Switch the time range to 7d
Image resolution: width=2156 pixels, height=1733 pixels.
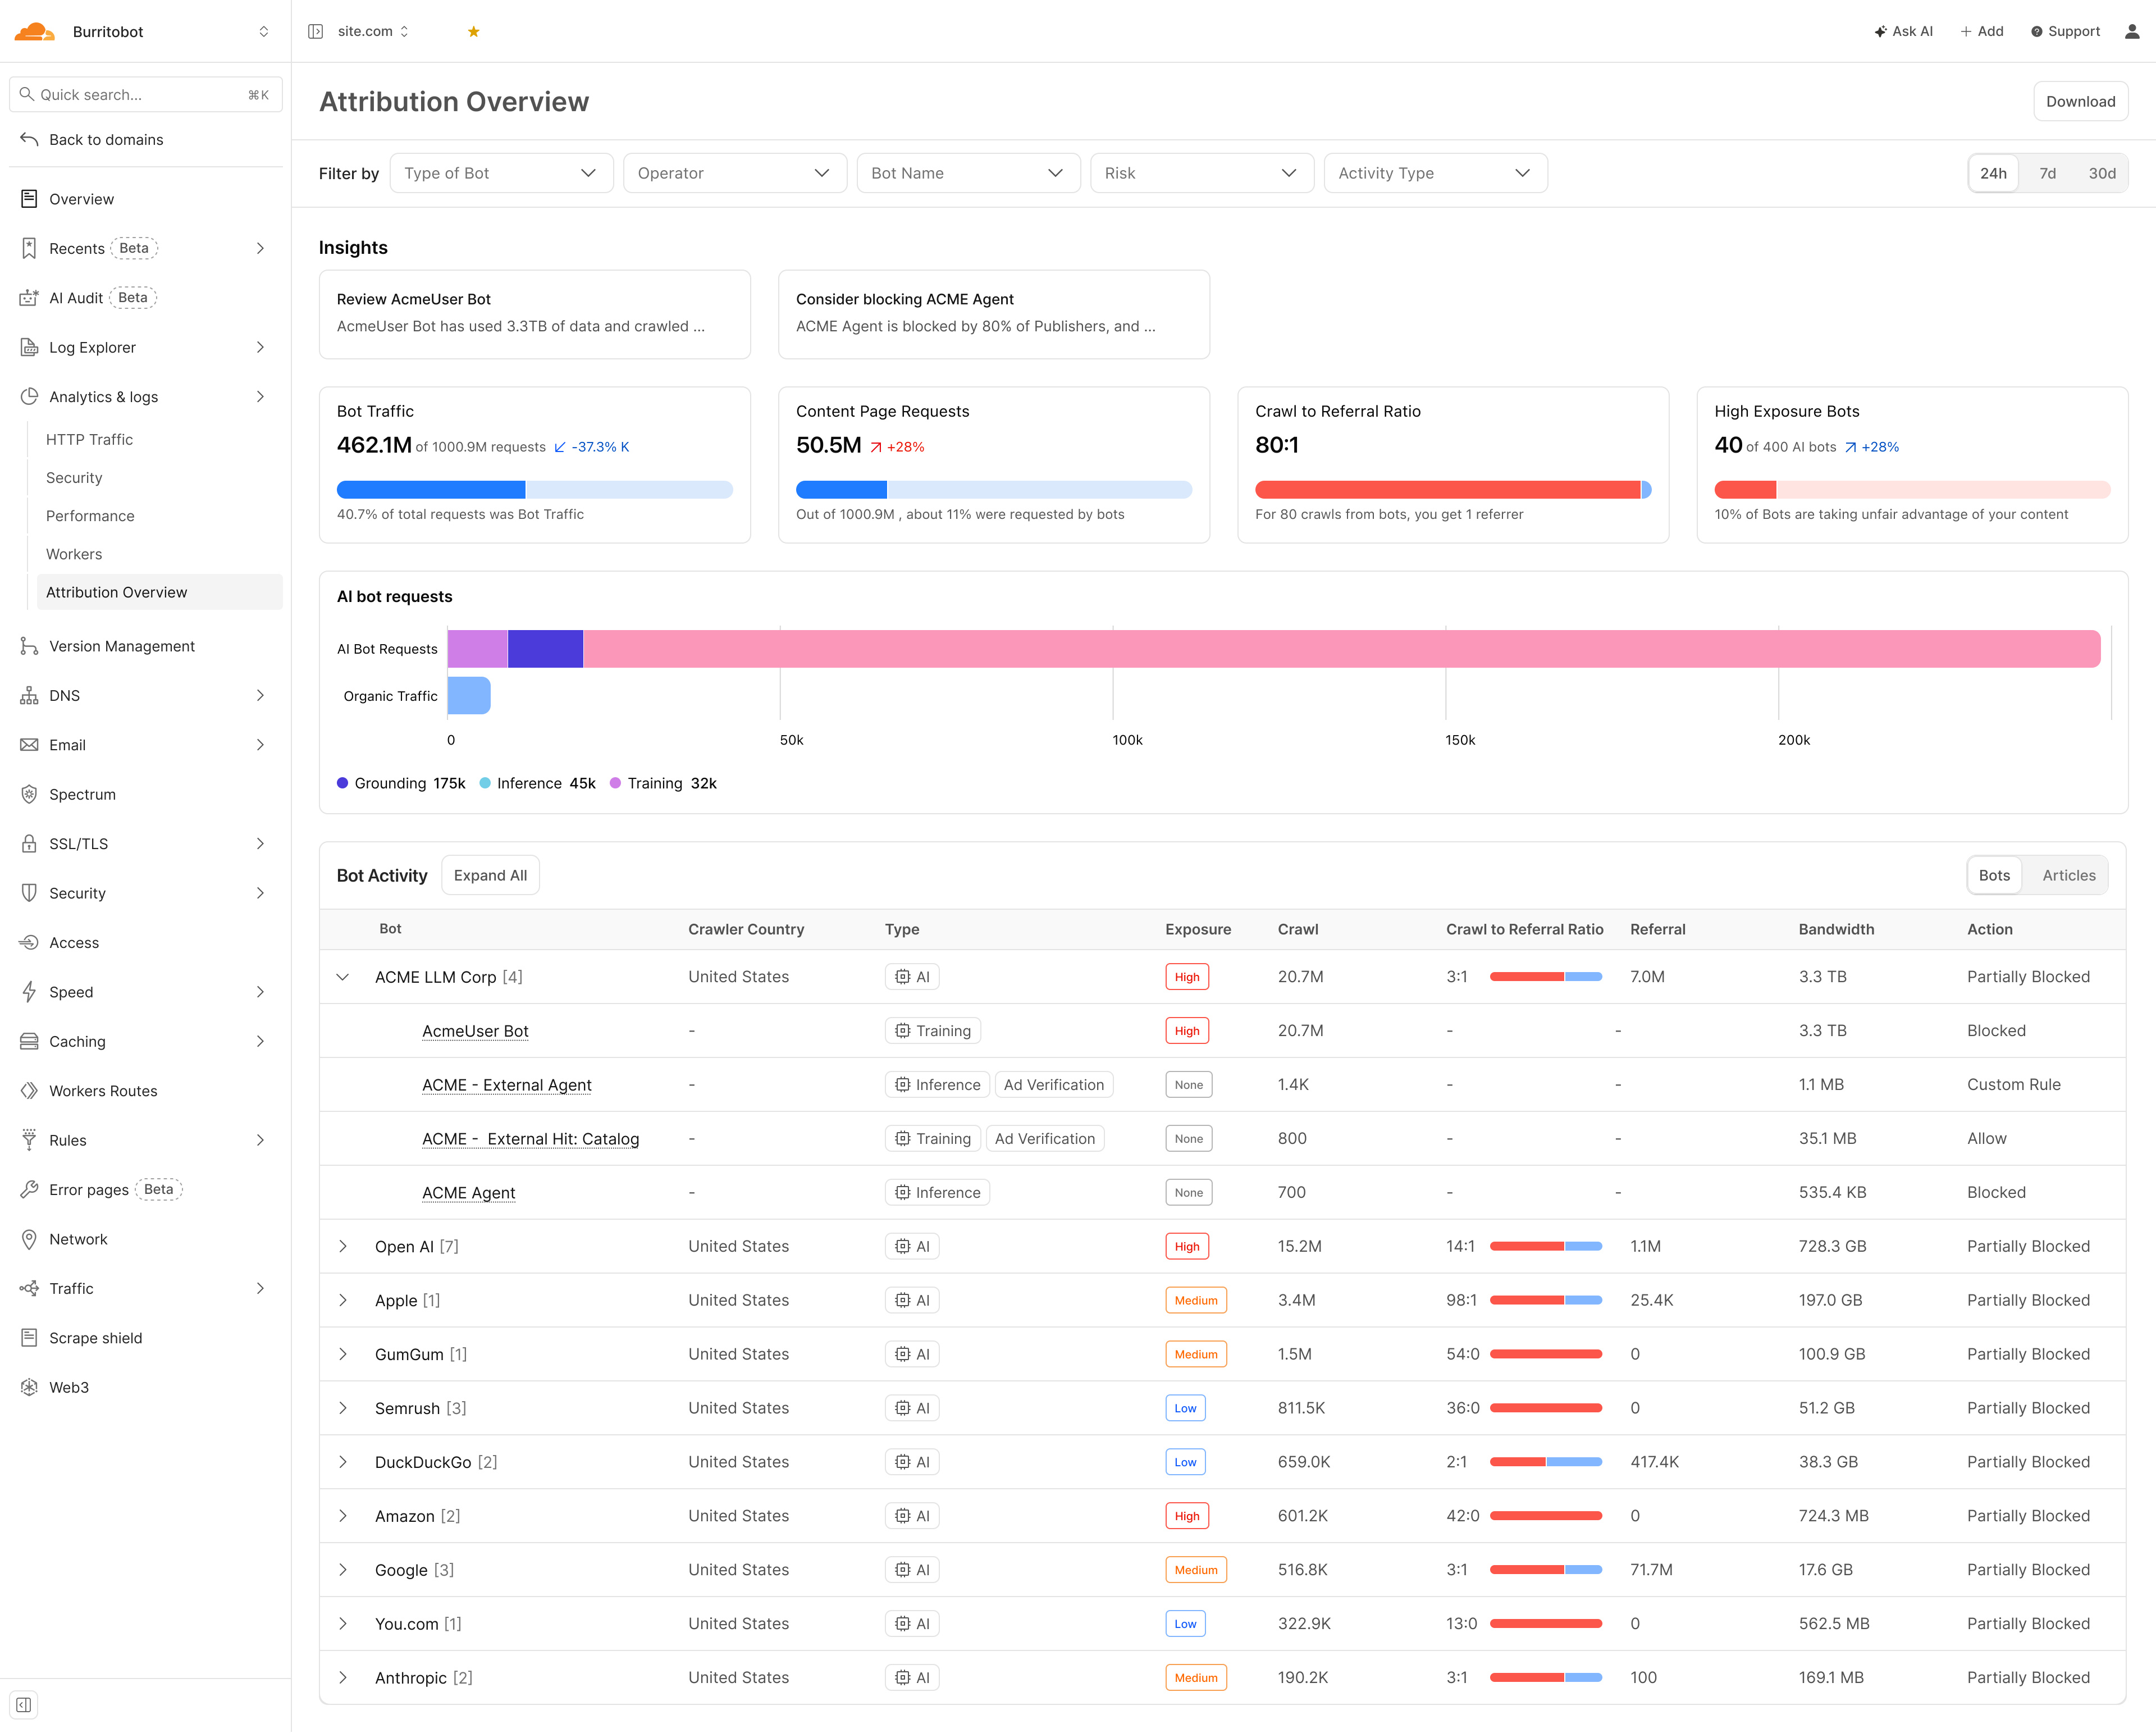tap(2048, 173)
